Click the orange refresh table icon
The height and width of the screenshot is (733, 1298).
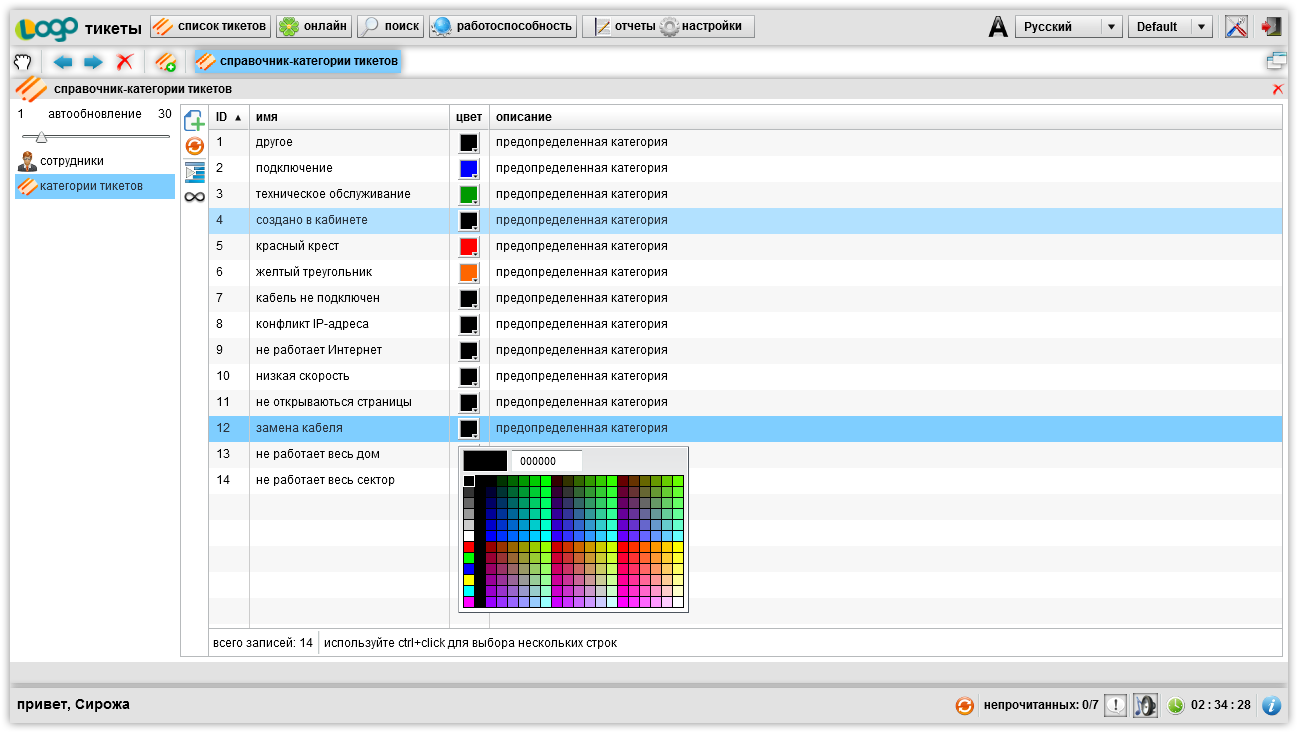click(194, 147)
